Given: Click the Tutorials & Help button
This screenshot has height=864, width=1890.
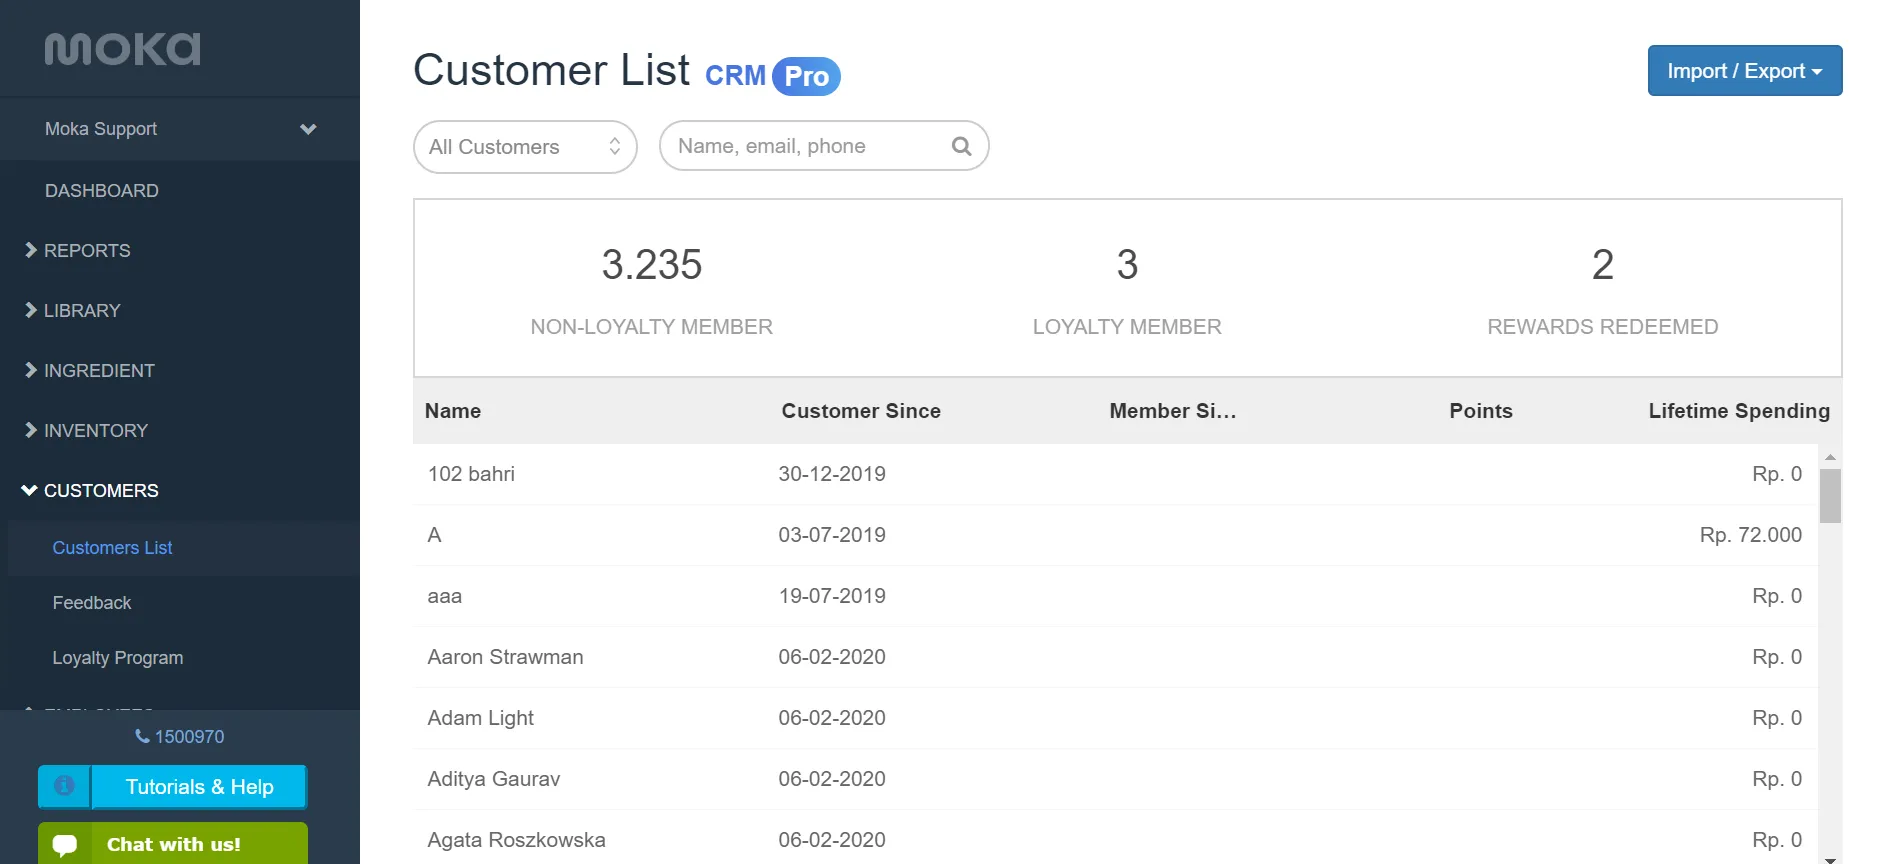Looking at the screenshot, I should 199,787.
